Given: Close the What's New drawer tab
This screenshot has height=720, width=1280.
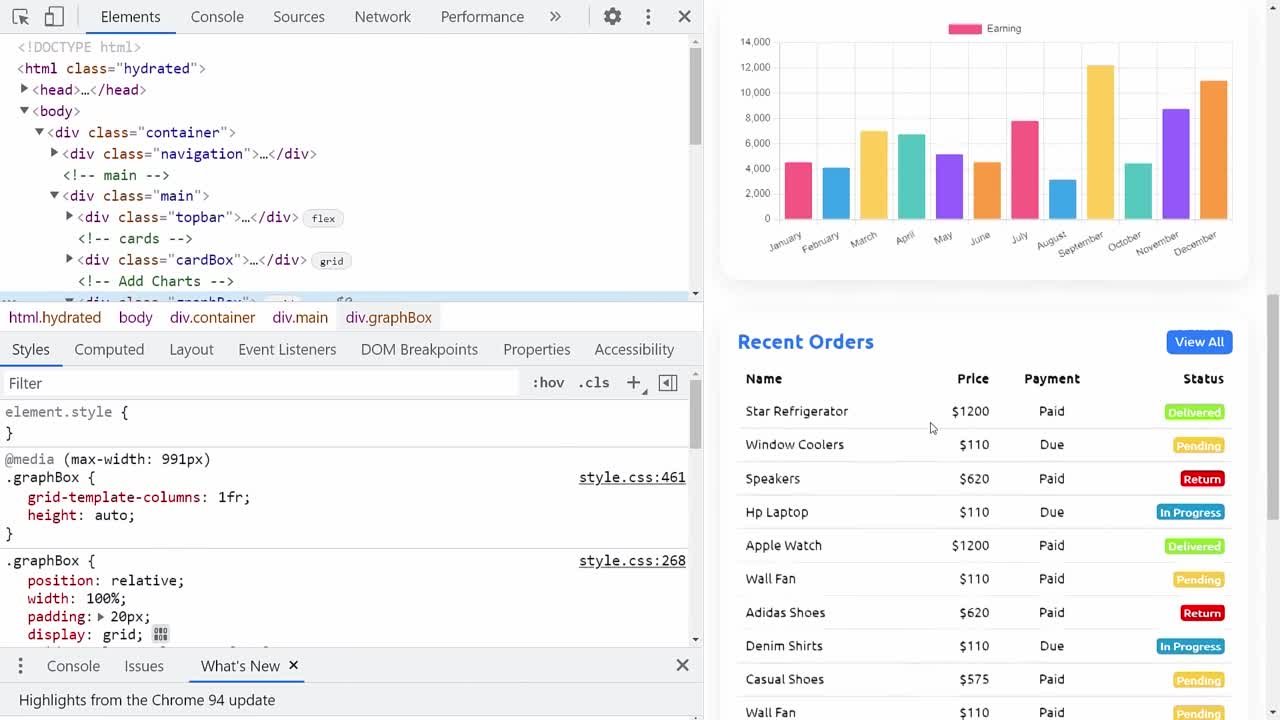Looking at the screenshot, I should click(x=293, y=665).
